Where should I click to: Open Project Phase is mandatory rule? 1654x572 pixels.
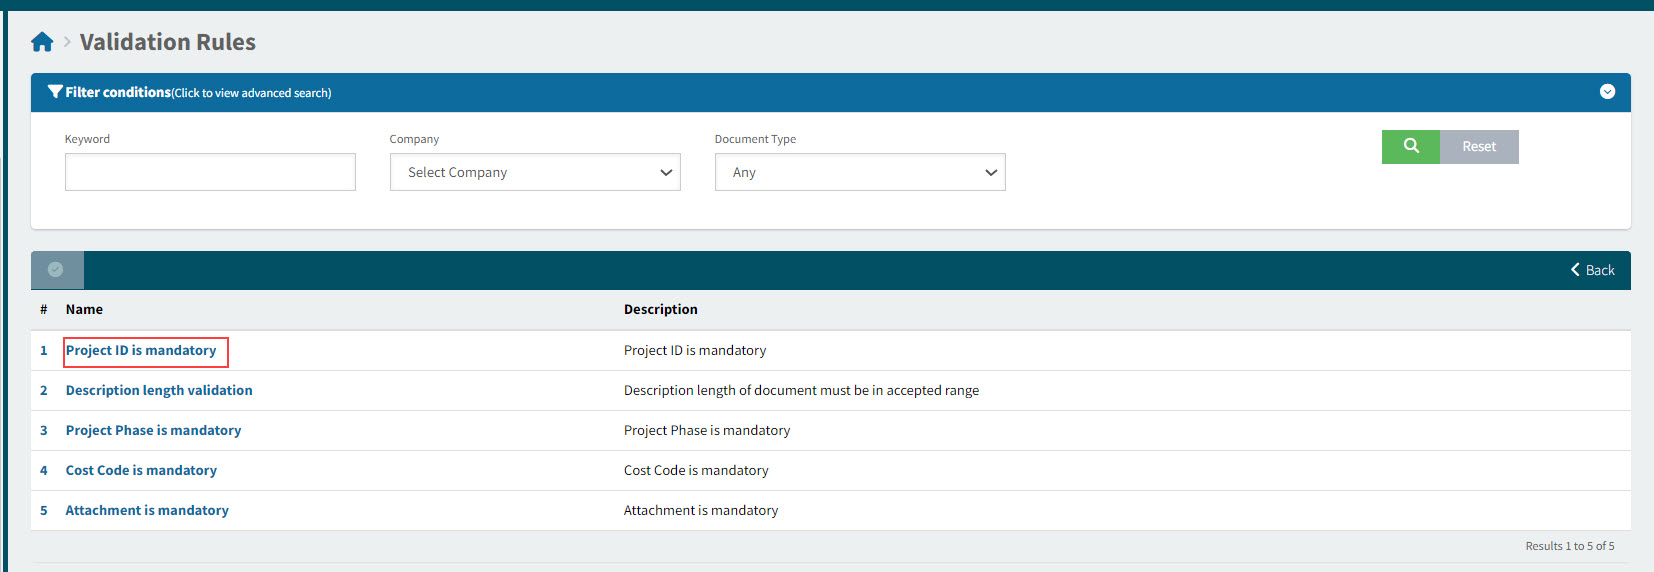point(153,431)
